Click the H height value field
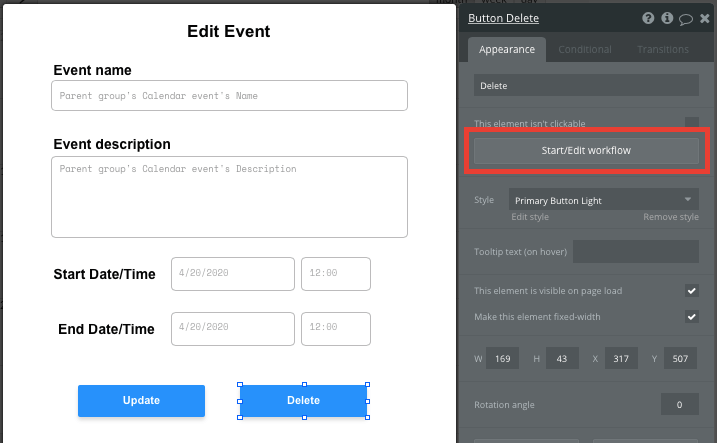 coord(562,358)
